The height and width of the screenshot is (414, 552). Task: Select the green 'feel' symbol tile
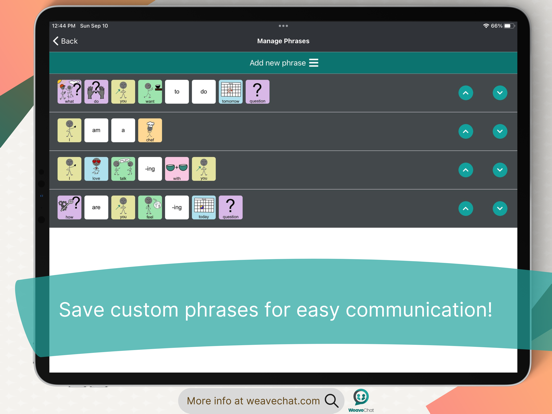tap(150, 208)
